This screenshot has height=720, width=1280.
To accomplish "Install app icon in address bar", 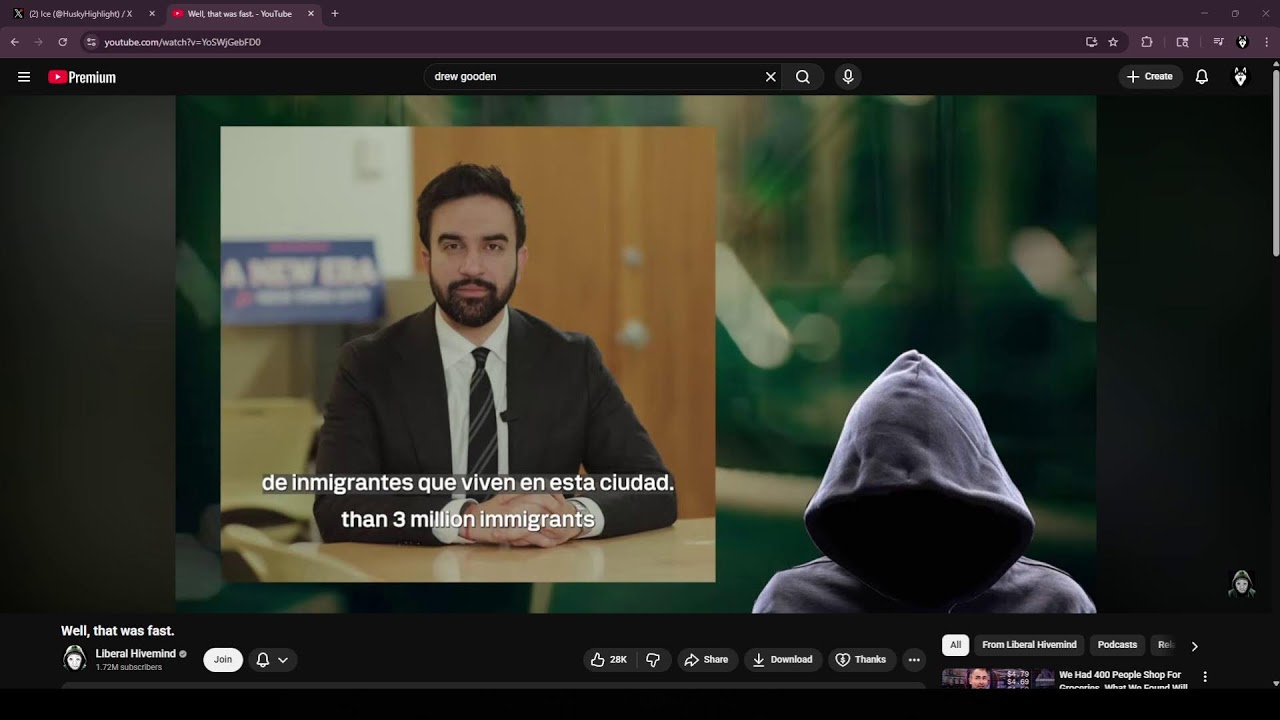I will pyautogui.click(x=1091, y=42).
